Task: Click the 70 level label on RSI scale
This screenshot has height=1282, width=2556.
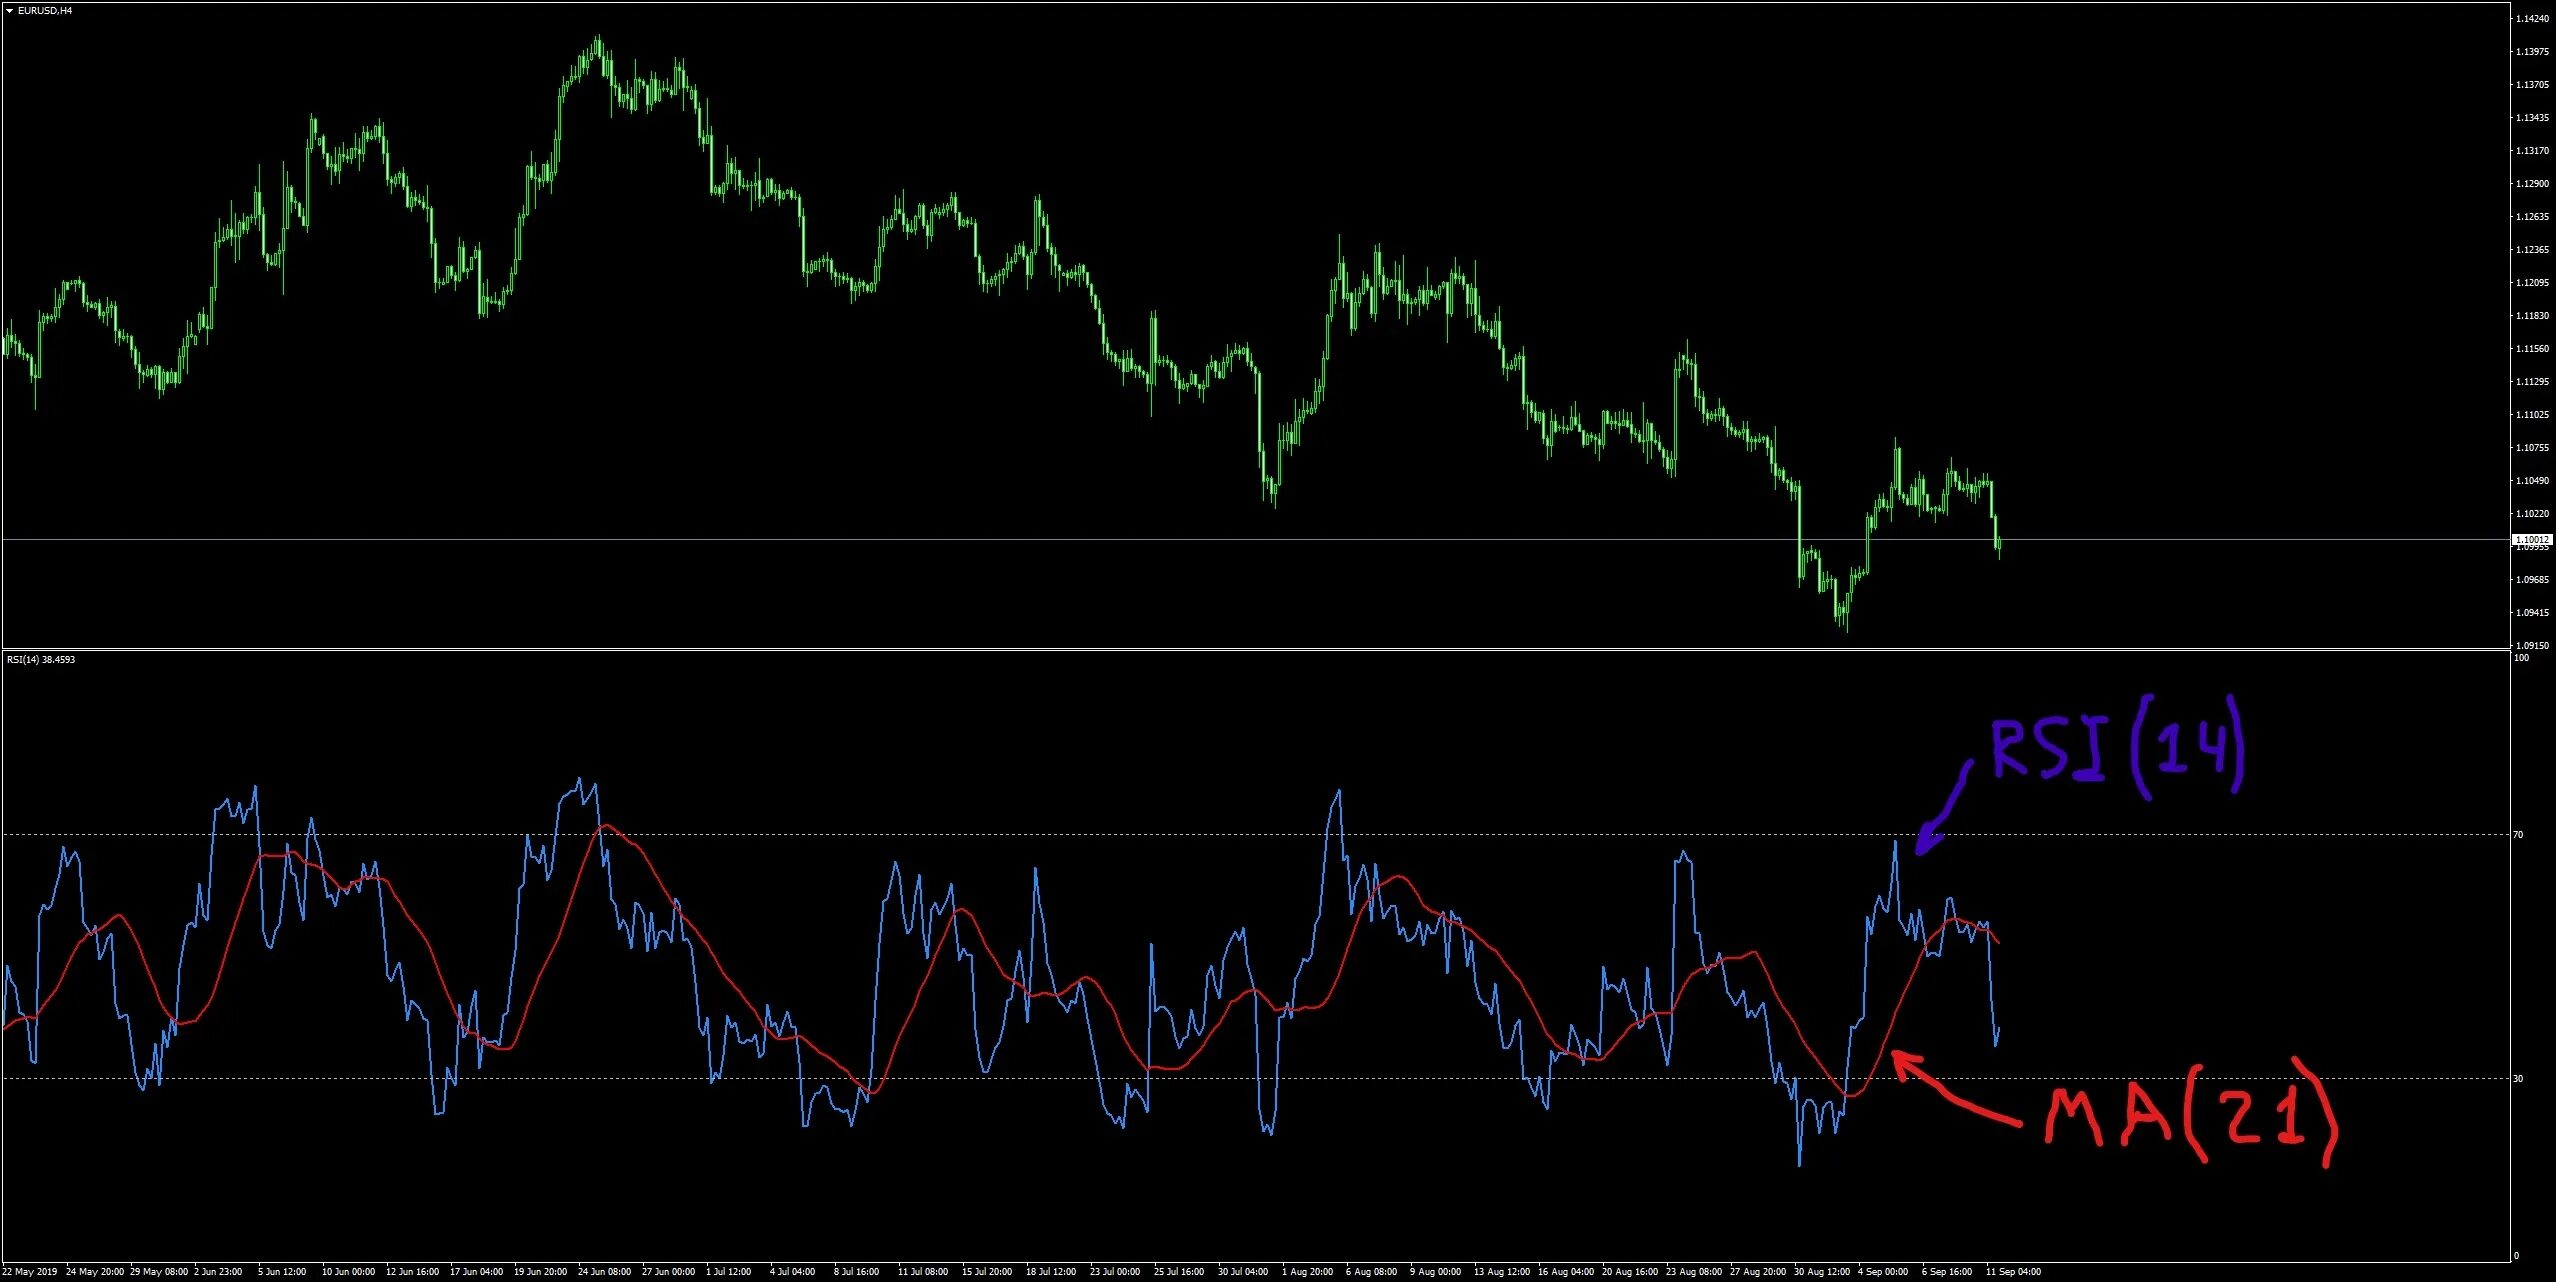Action: click(x=2518, y=835)
